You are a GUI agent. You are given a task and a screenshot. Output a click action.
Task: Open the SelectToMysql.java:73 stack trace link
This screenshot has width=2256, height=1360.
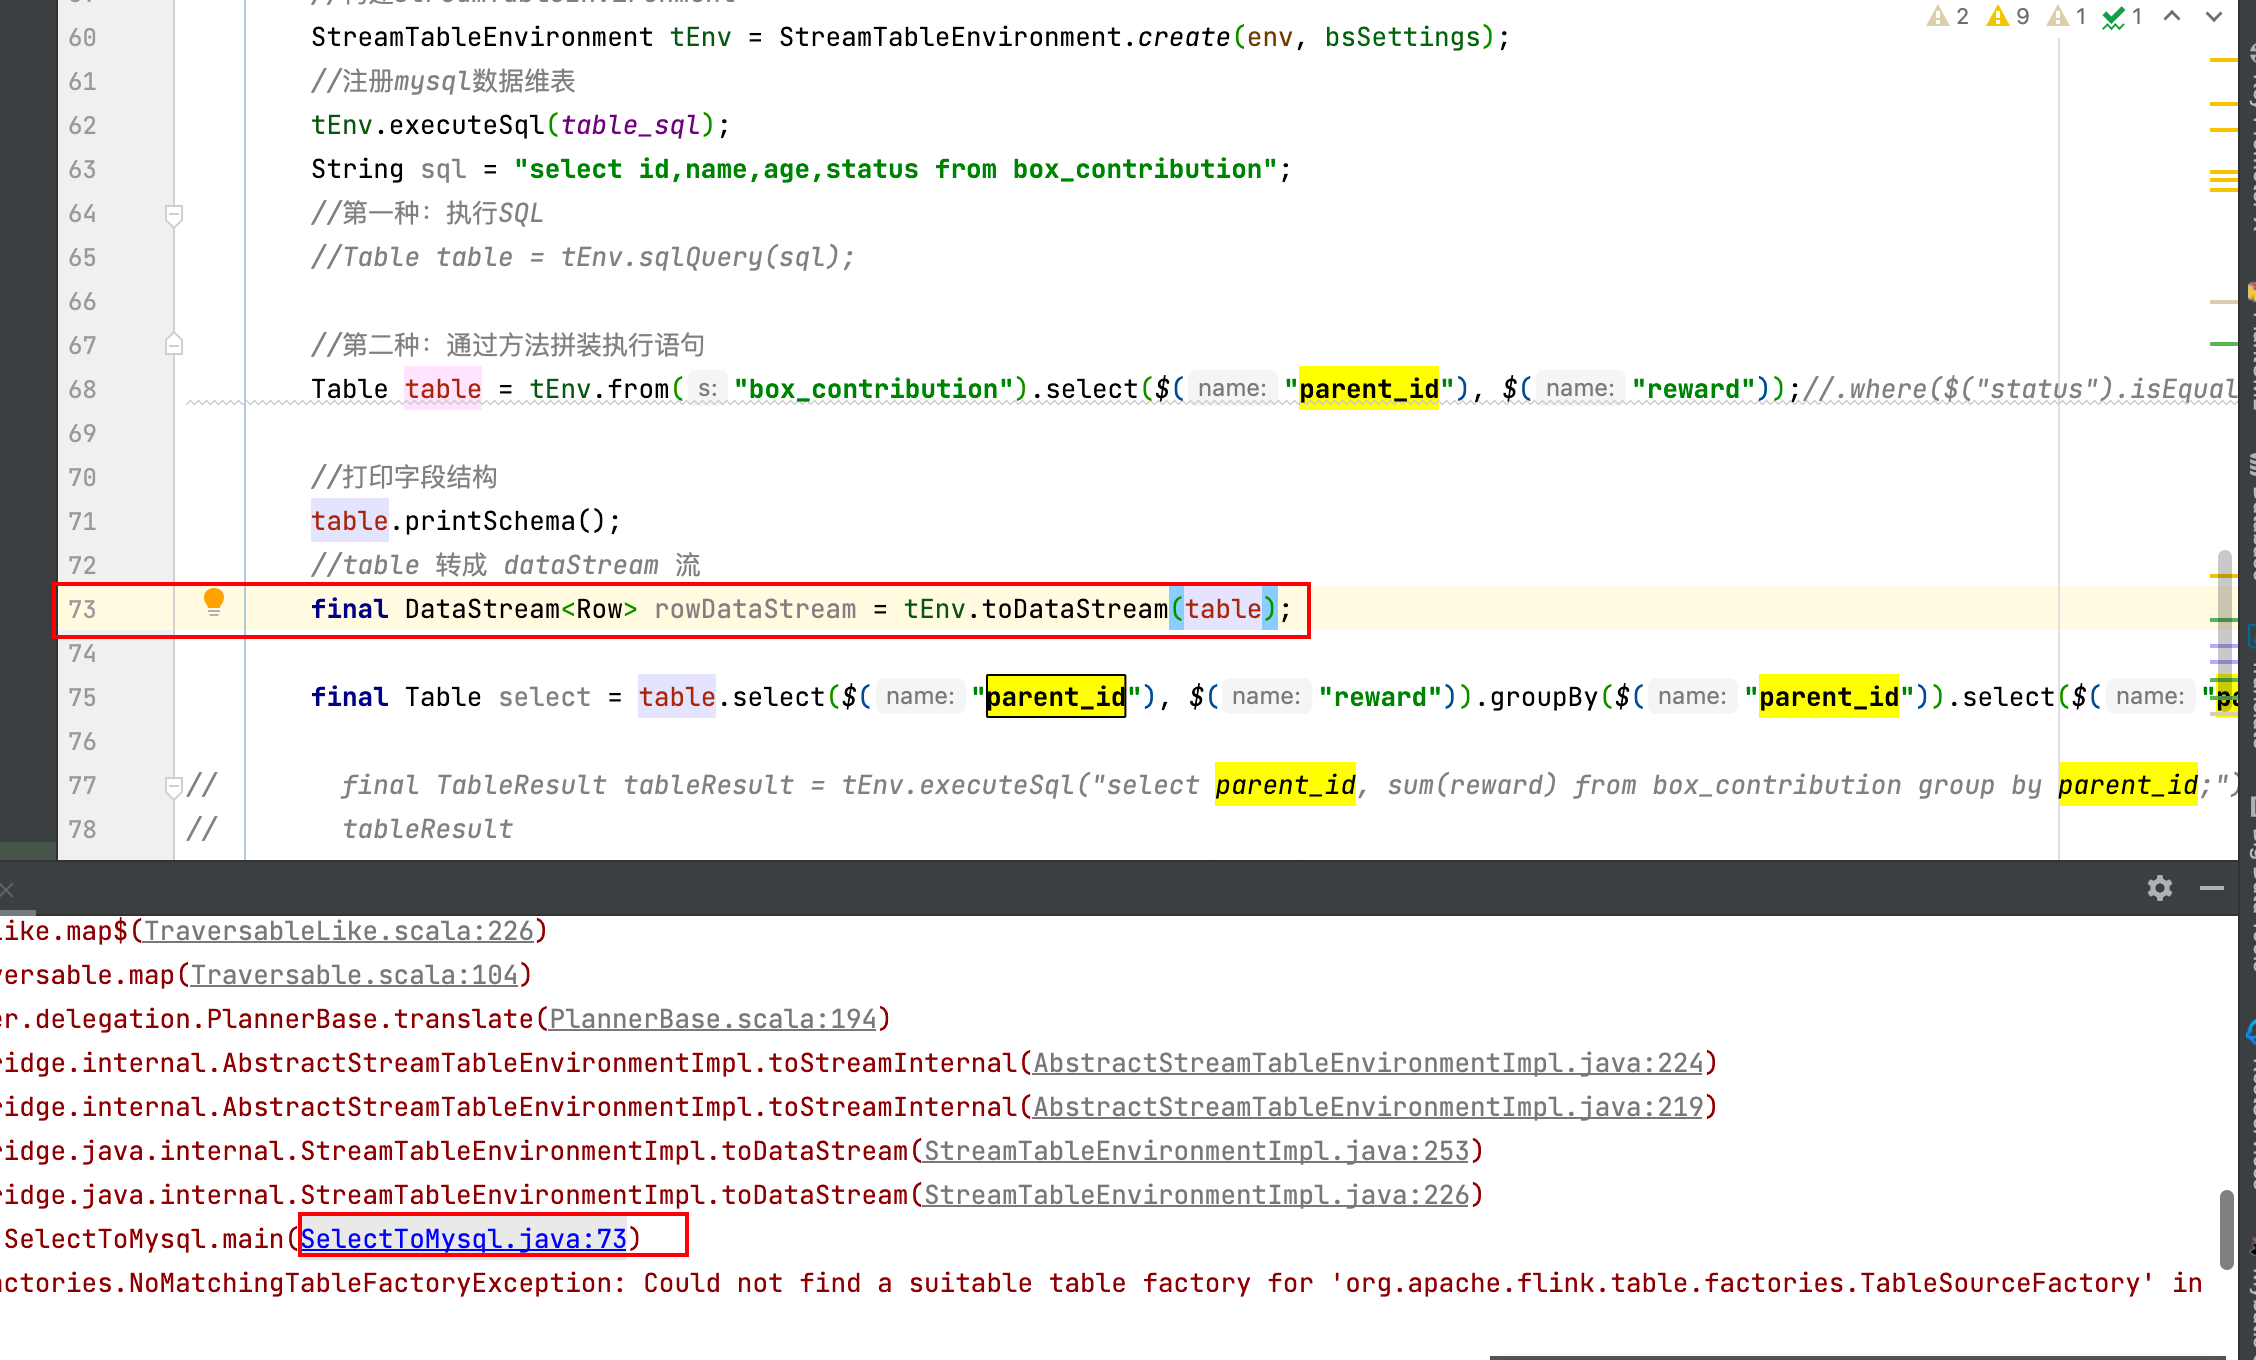[x=463, y=1239]
